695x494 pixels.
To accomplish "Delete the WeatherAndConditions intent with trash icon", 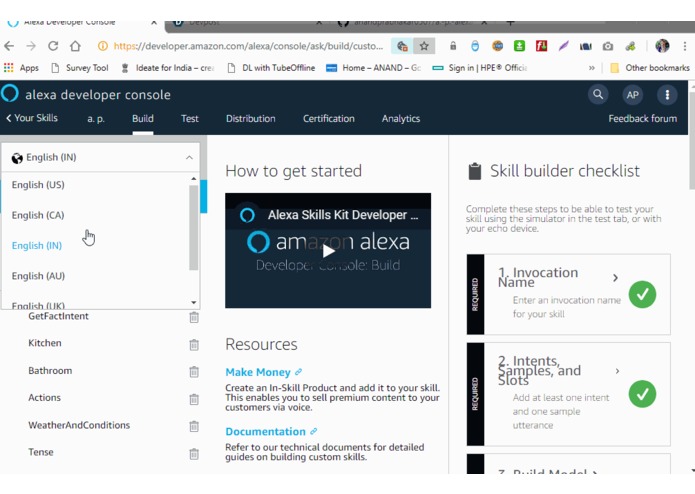I will point(194,426).
